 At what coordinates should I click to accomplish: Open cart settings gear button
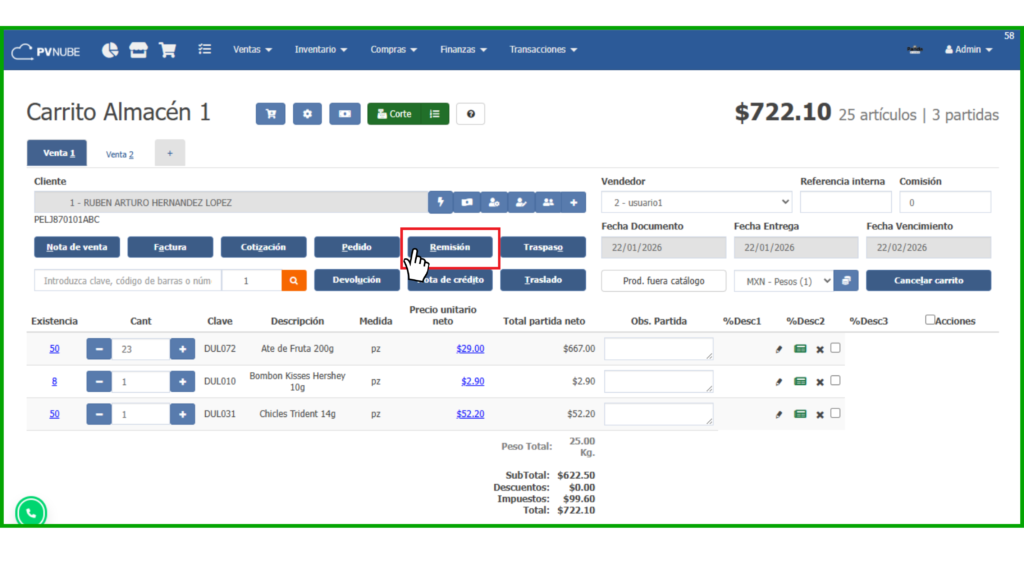coord(307,114)
